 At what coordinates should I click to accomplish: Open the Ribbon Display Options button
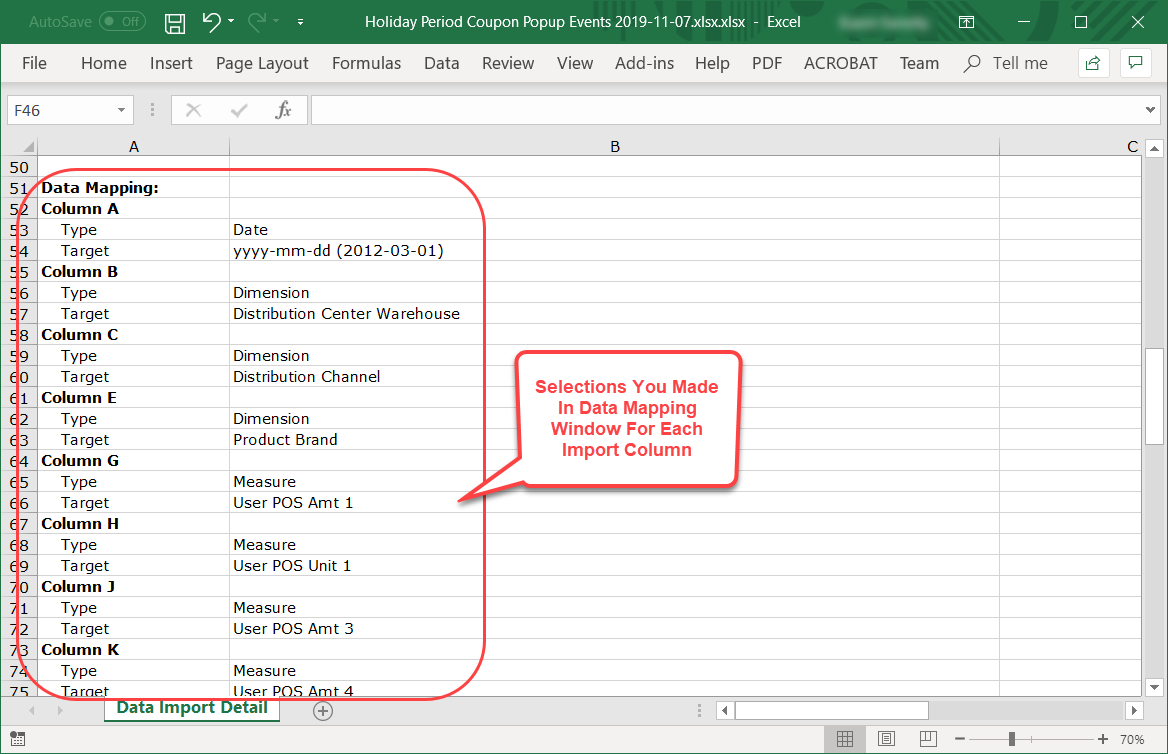pyautogui.click(x=965, y=22)
